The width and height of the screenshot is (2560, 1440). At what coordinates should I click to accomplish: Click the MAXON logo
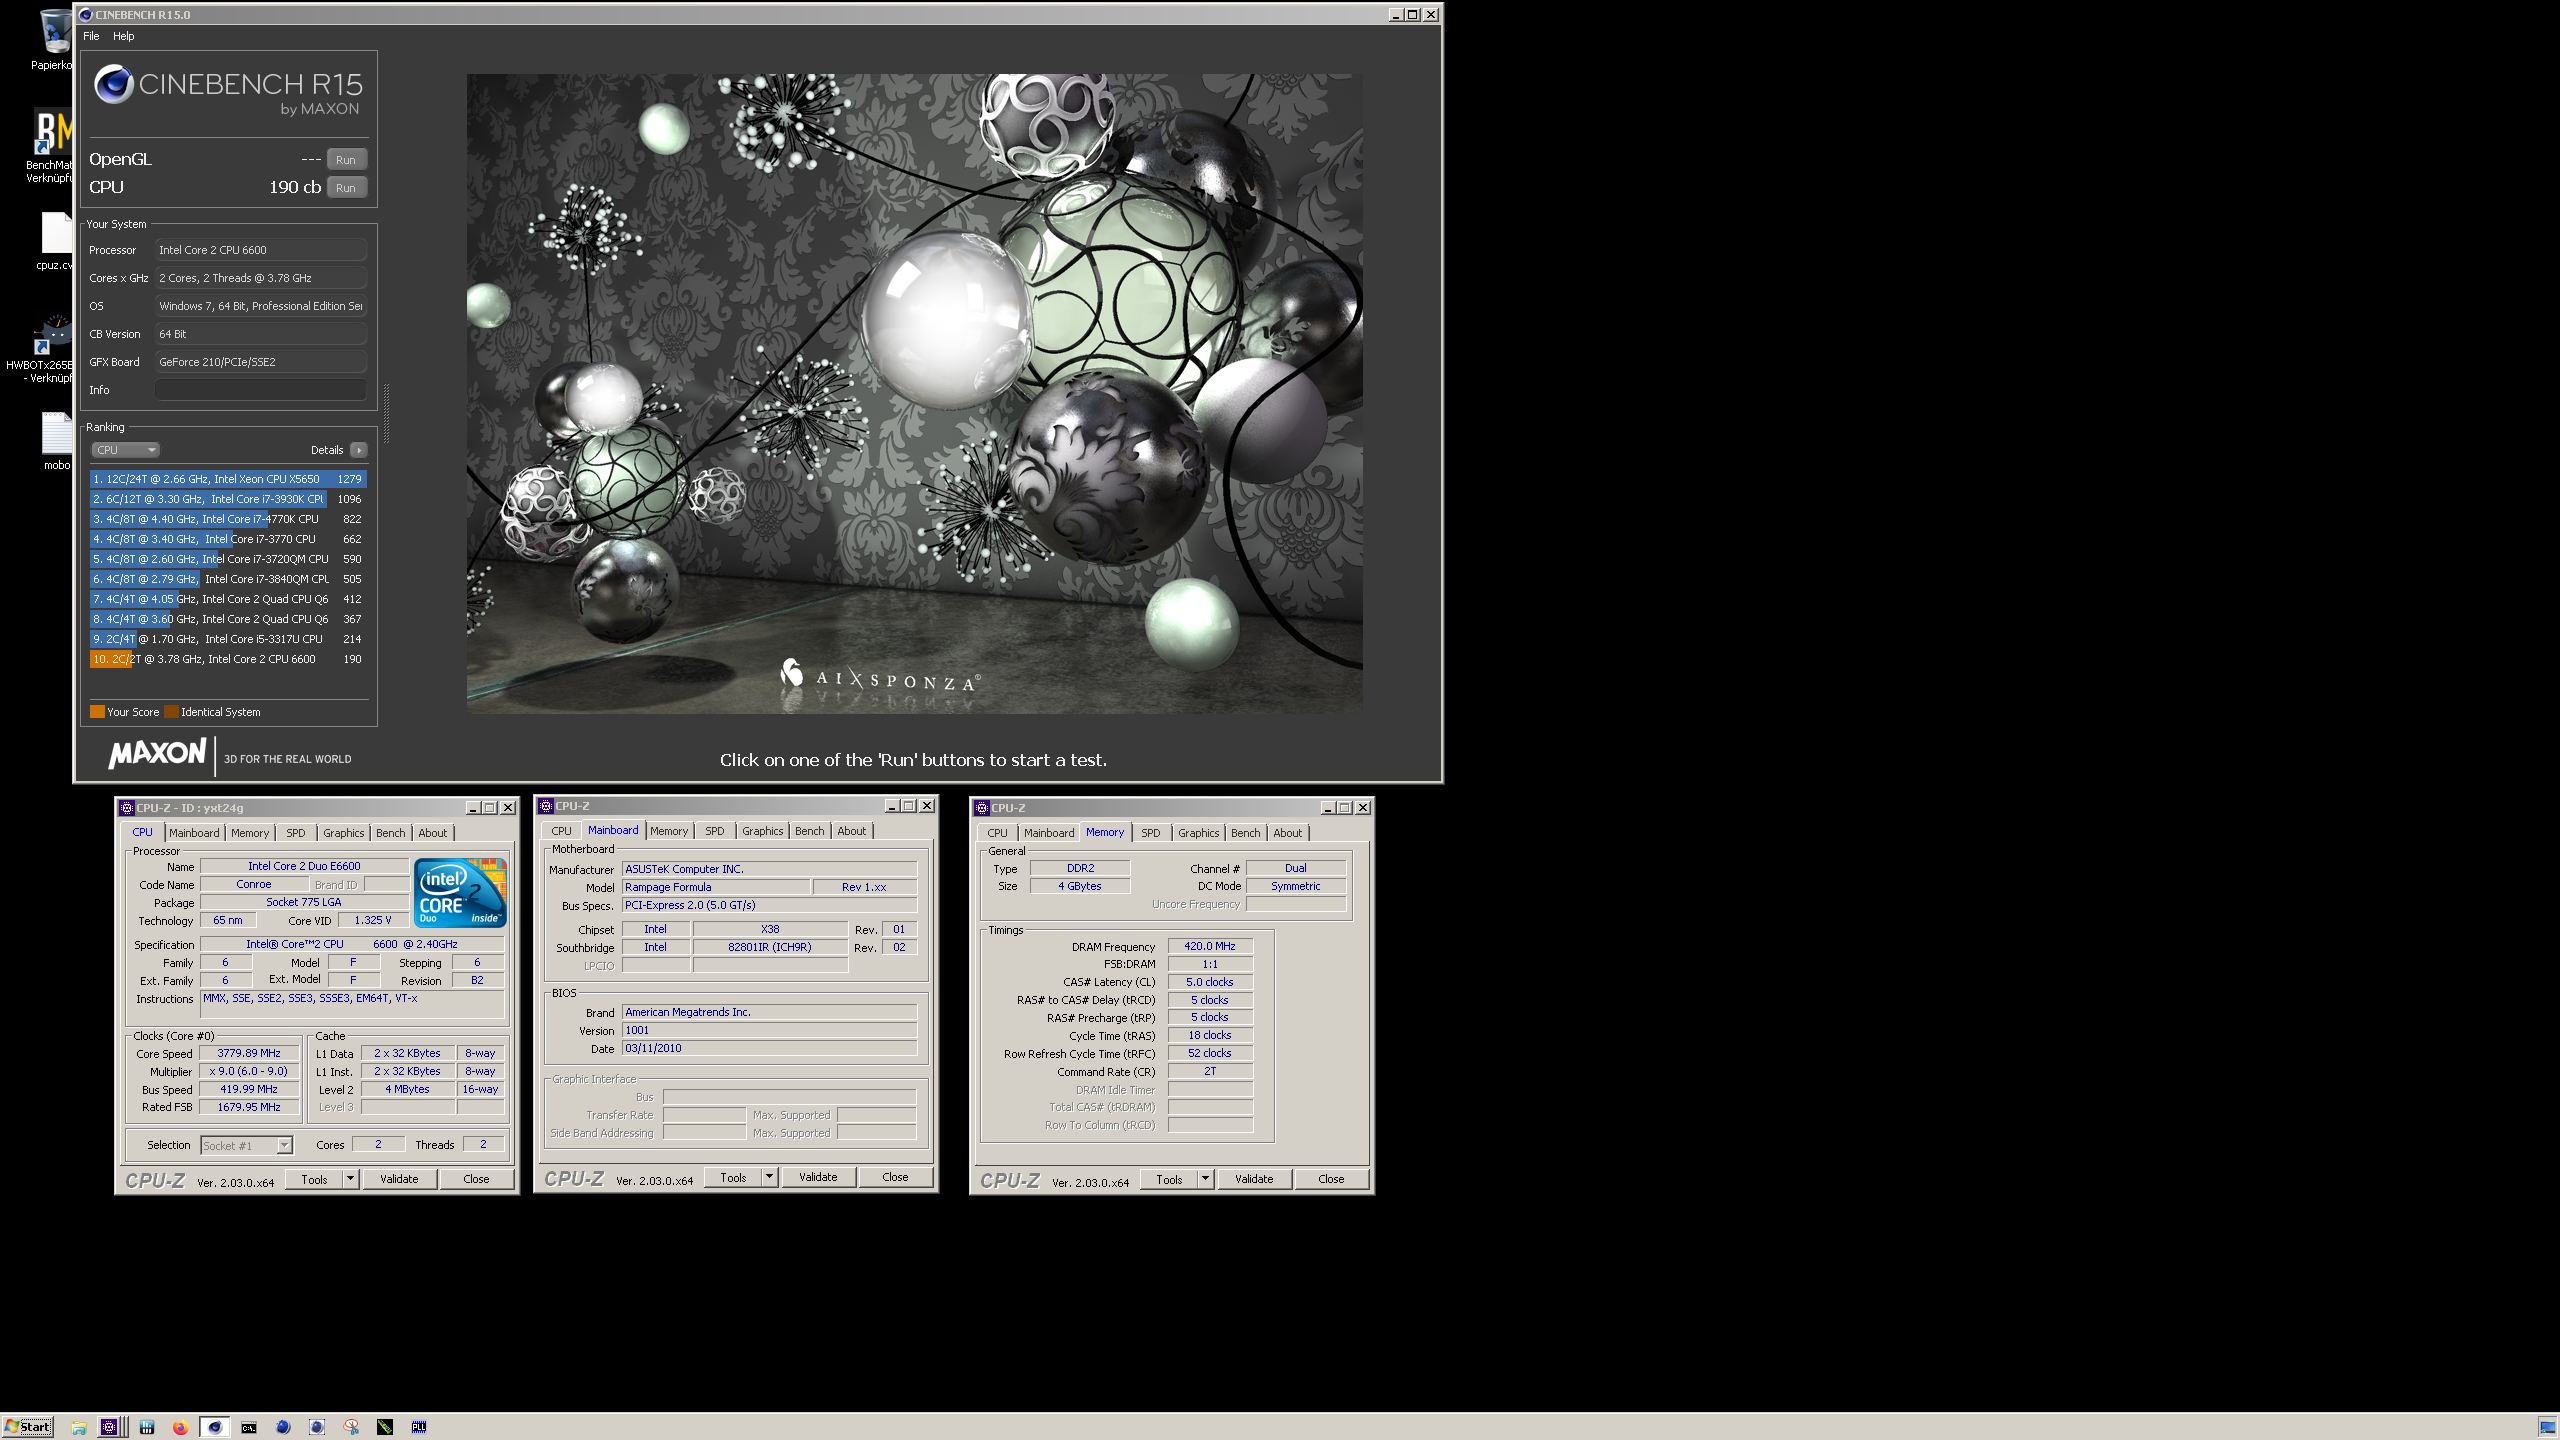coord(157,754)
